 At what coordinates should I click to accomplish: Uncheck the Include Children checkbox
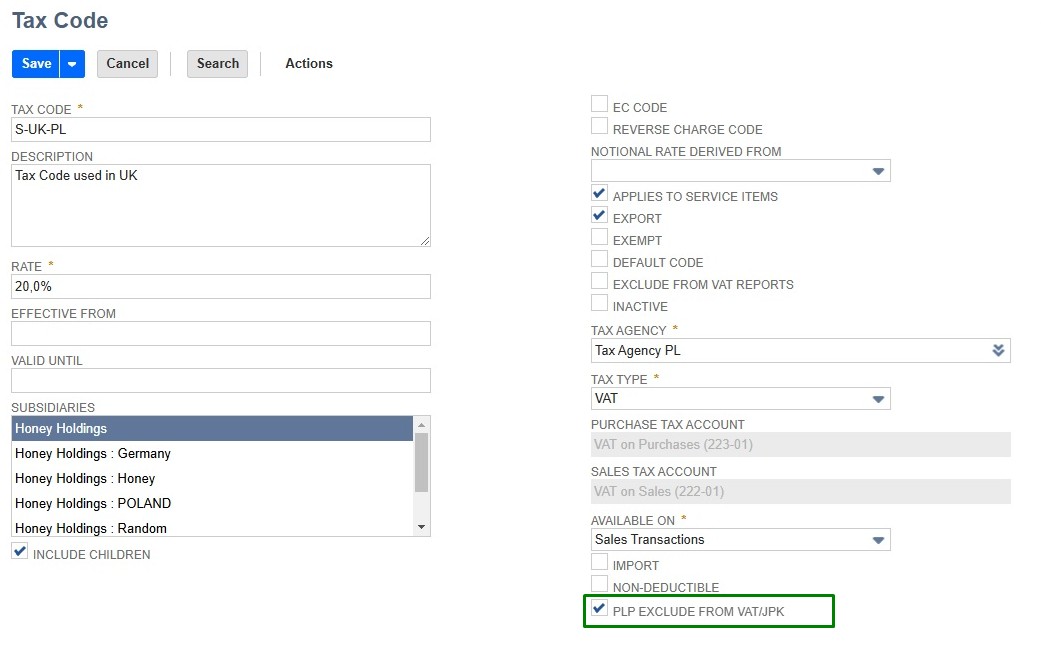[20, 552]
